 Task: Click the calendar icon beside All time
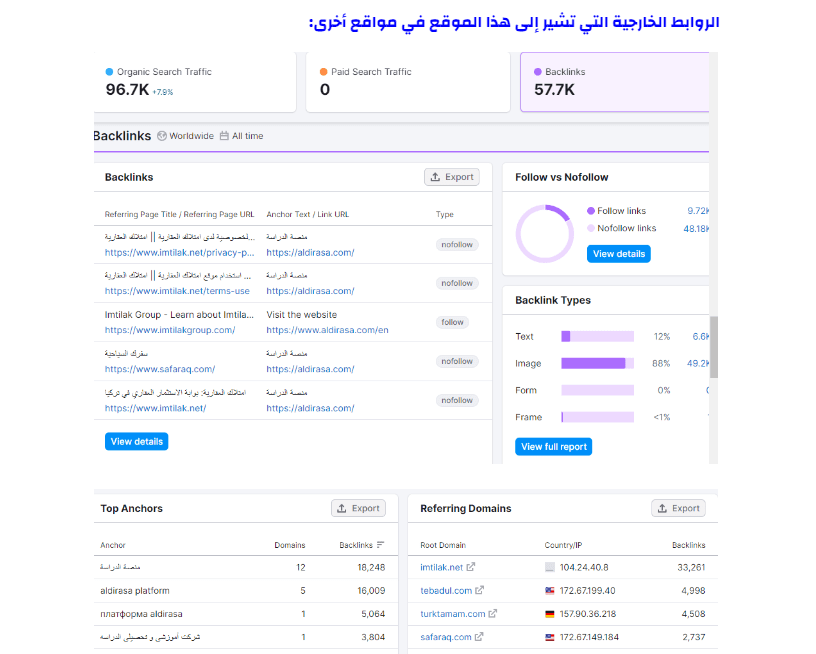click(224, 136)
